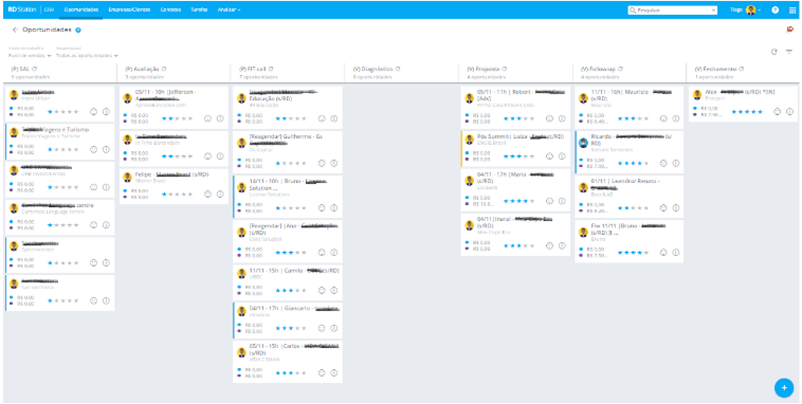Open the filter icon above the pipeline columns

point(788,51)
